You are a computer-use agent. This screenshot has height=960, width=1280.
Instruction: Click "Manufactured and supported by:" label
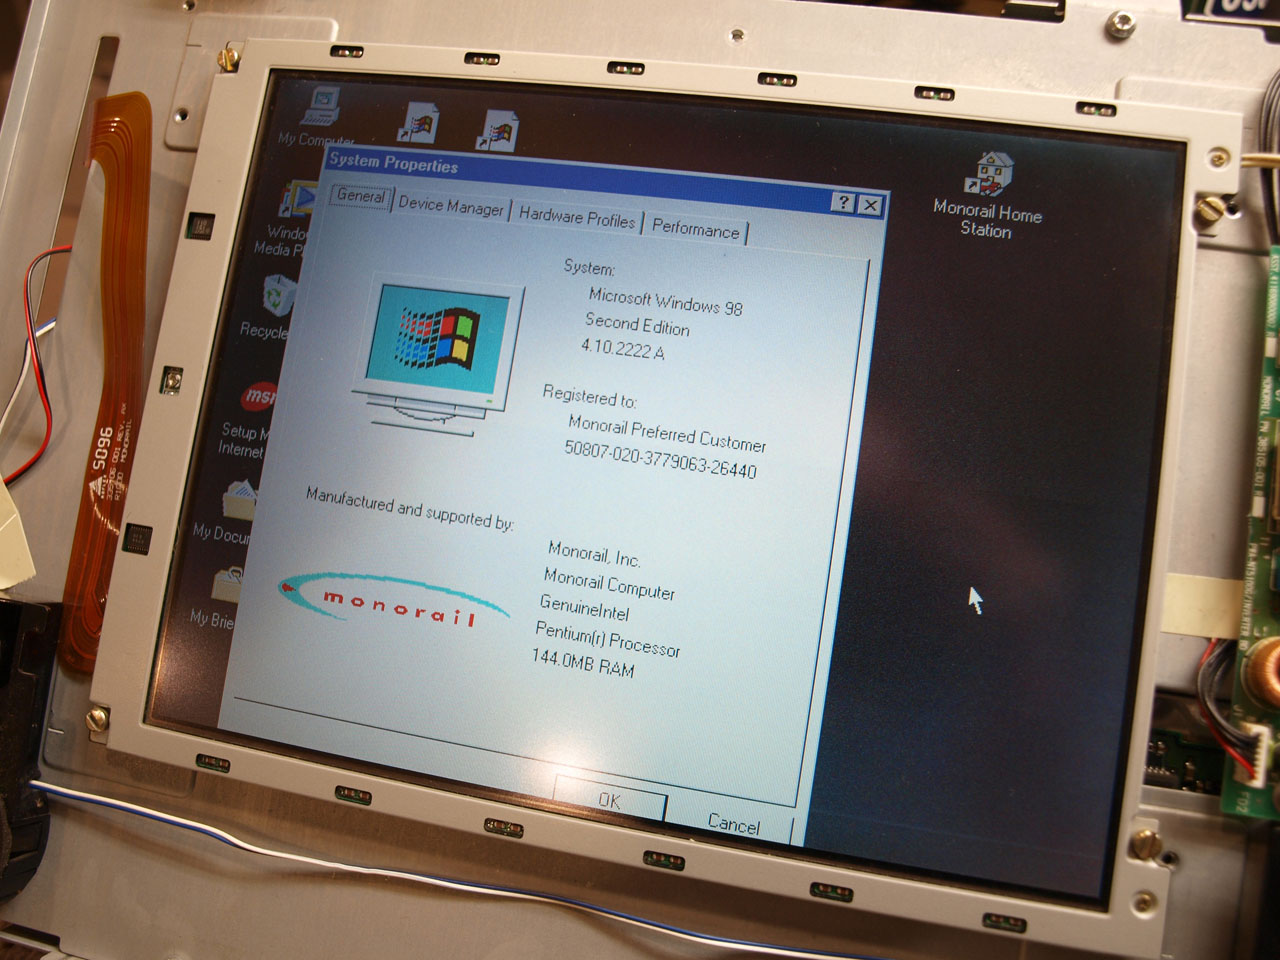410,508
